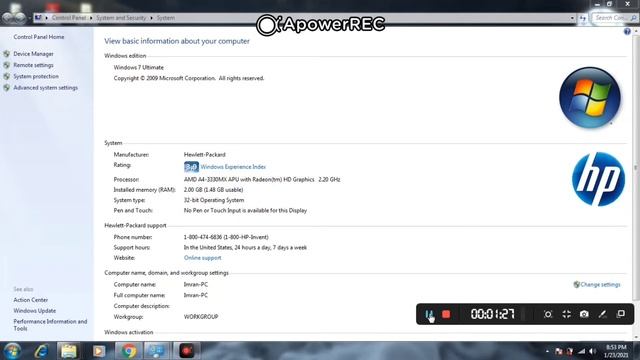Click the four-corner region icon on recorder toolbar
The width and height of the screenshot is (640, 360).
567,314
